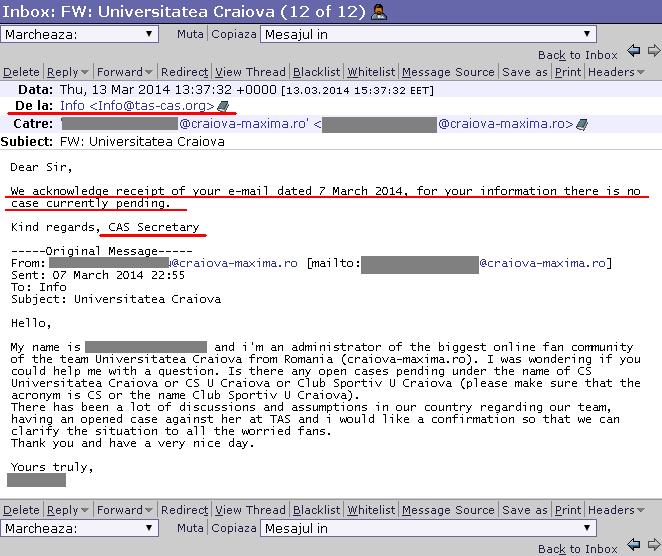Click the top Copiaza link
Viewport: 662px width, 556px height.
click(234, 34)
